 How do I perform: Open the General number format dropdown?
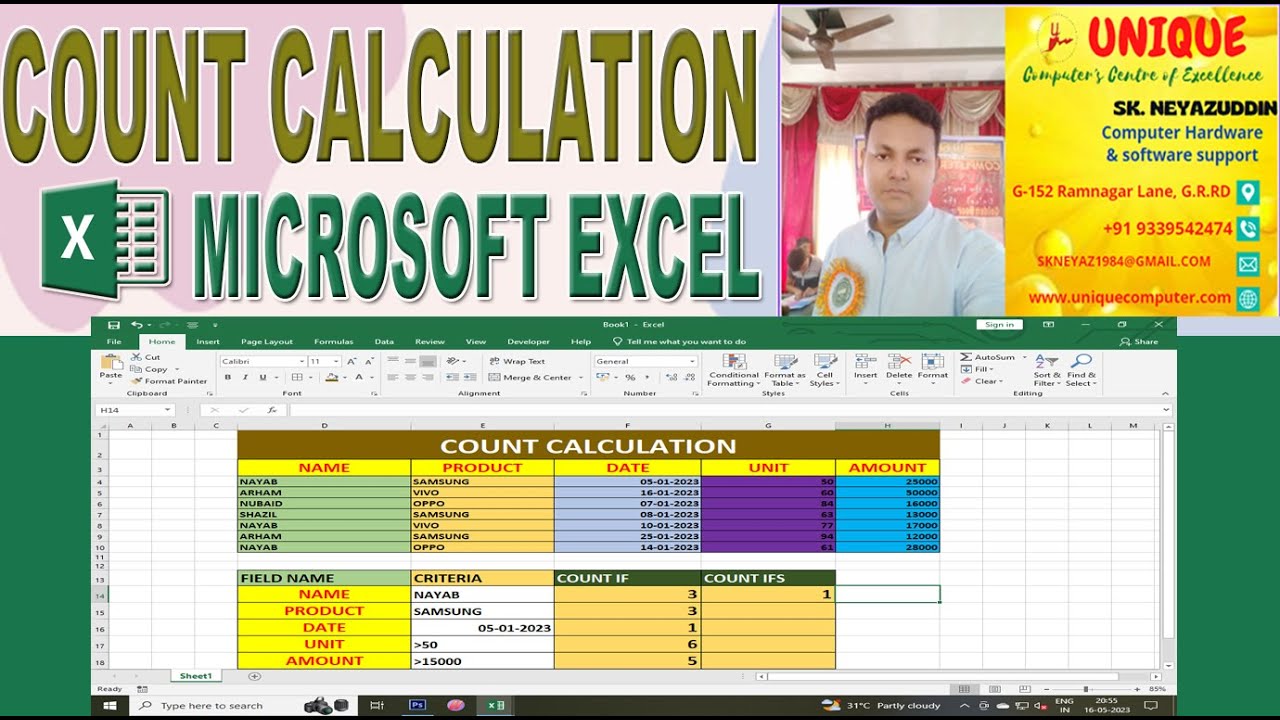click(692, 361)
